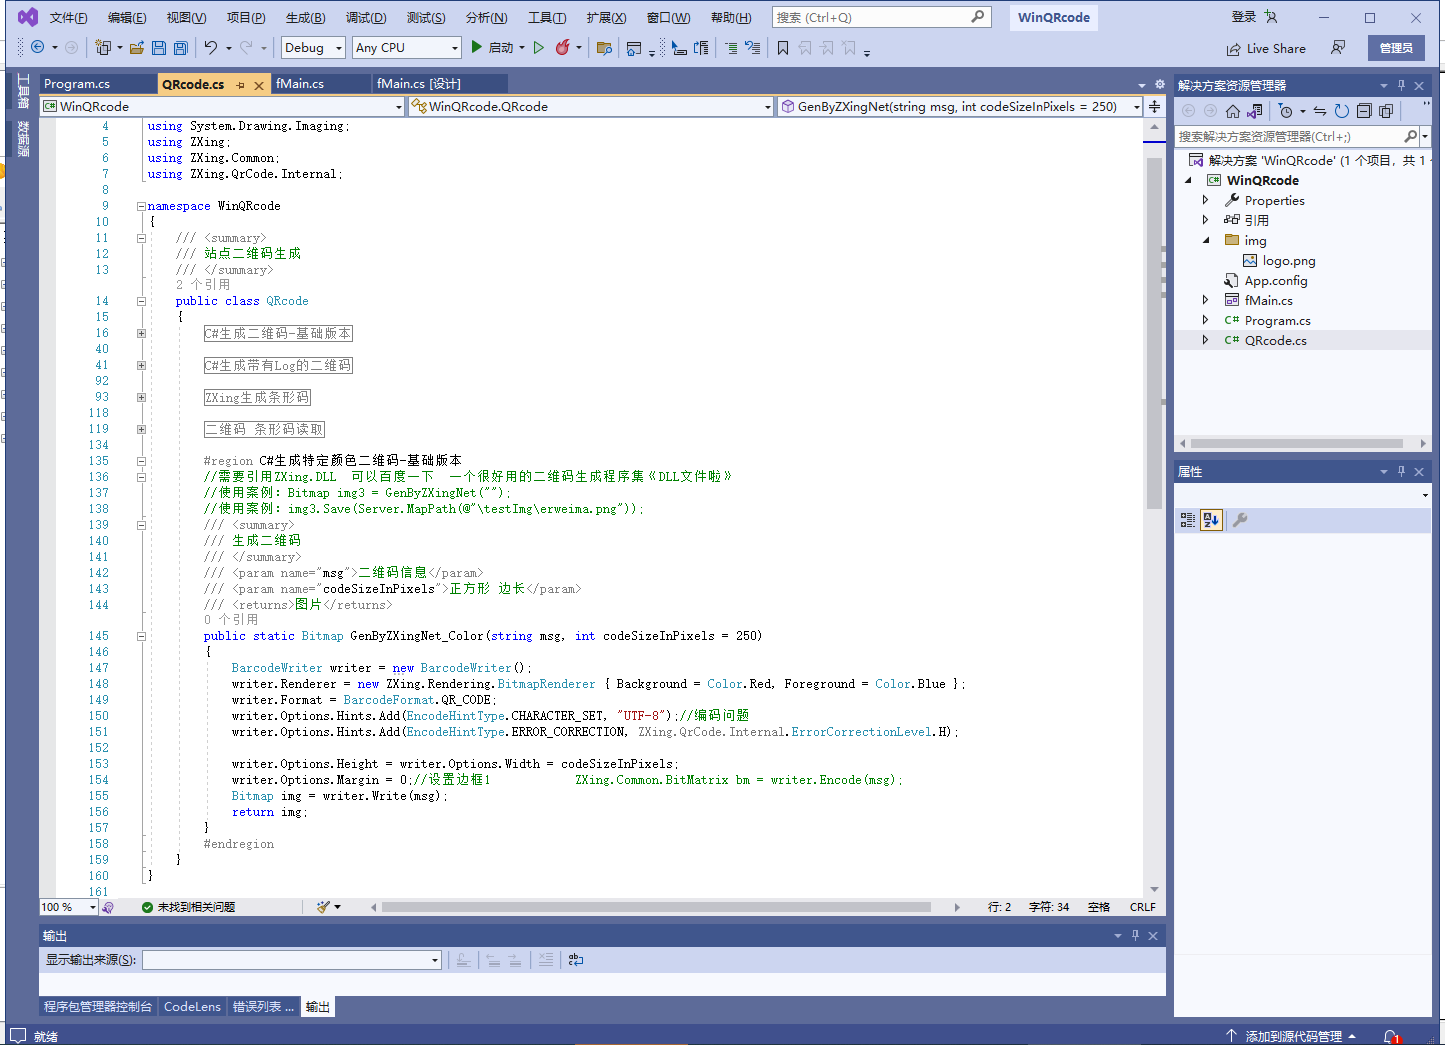Viewport: 1445px width, 1045px height.
Task: Expand Properties node in Solution Explorer
Action: [x=1205, y=200]
